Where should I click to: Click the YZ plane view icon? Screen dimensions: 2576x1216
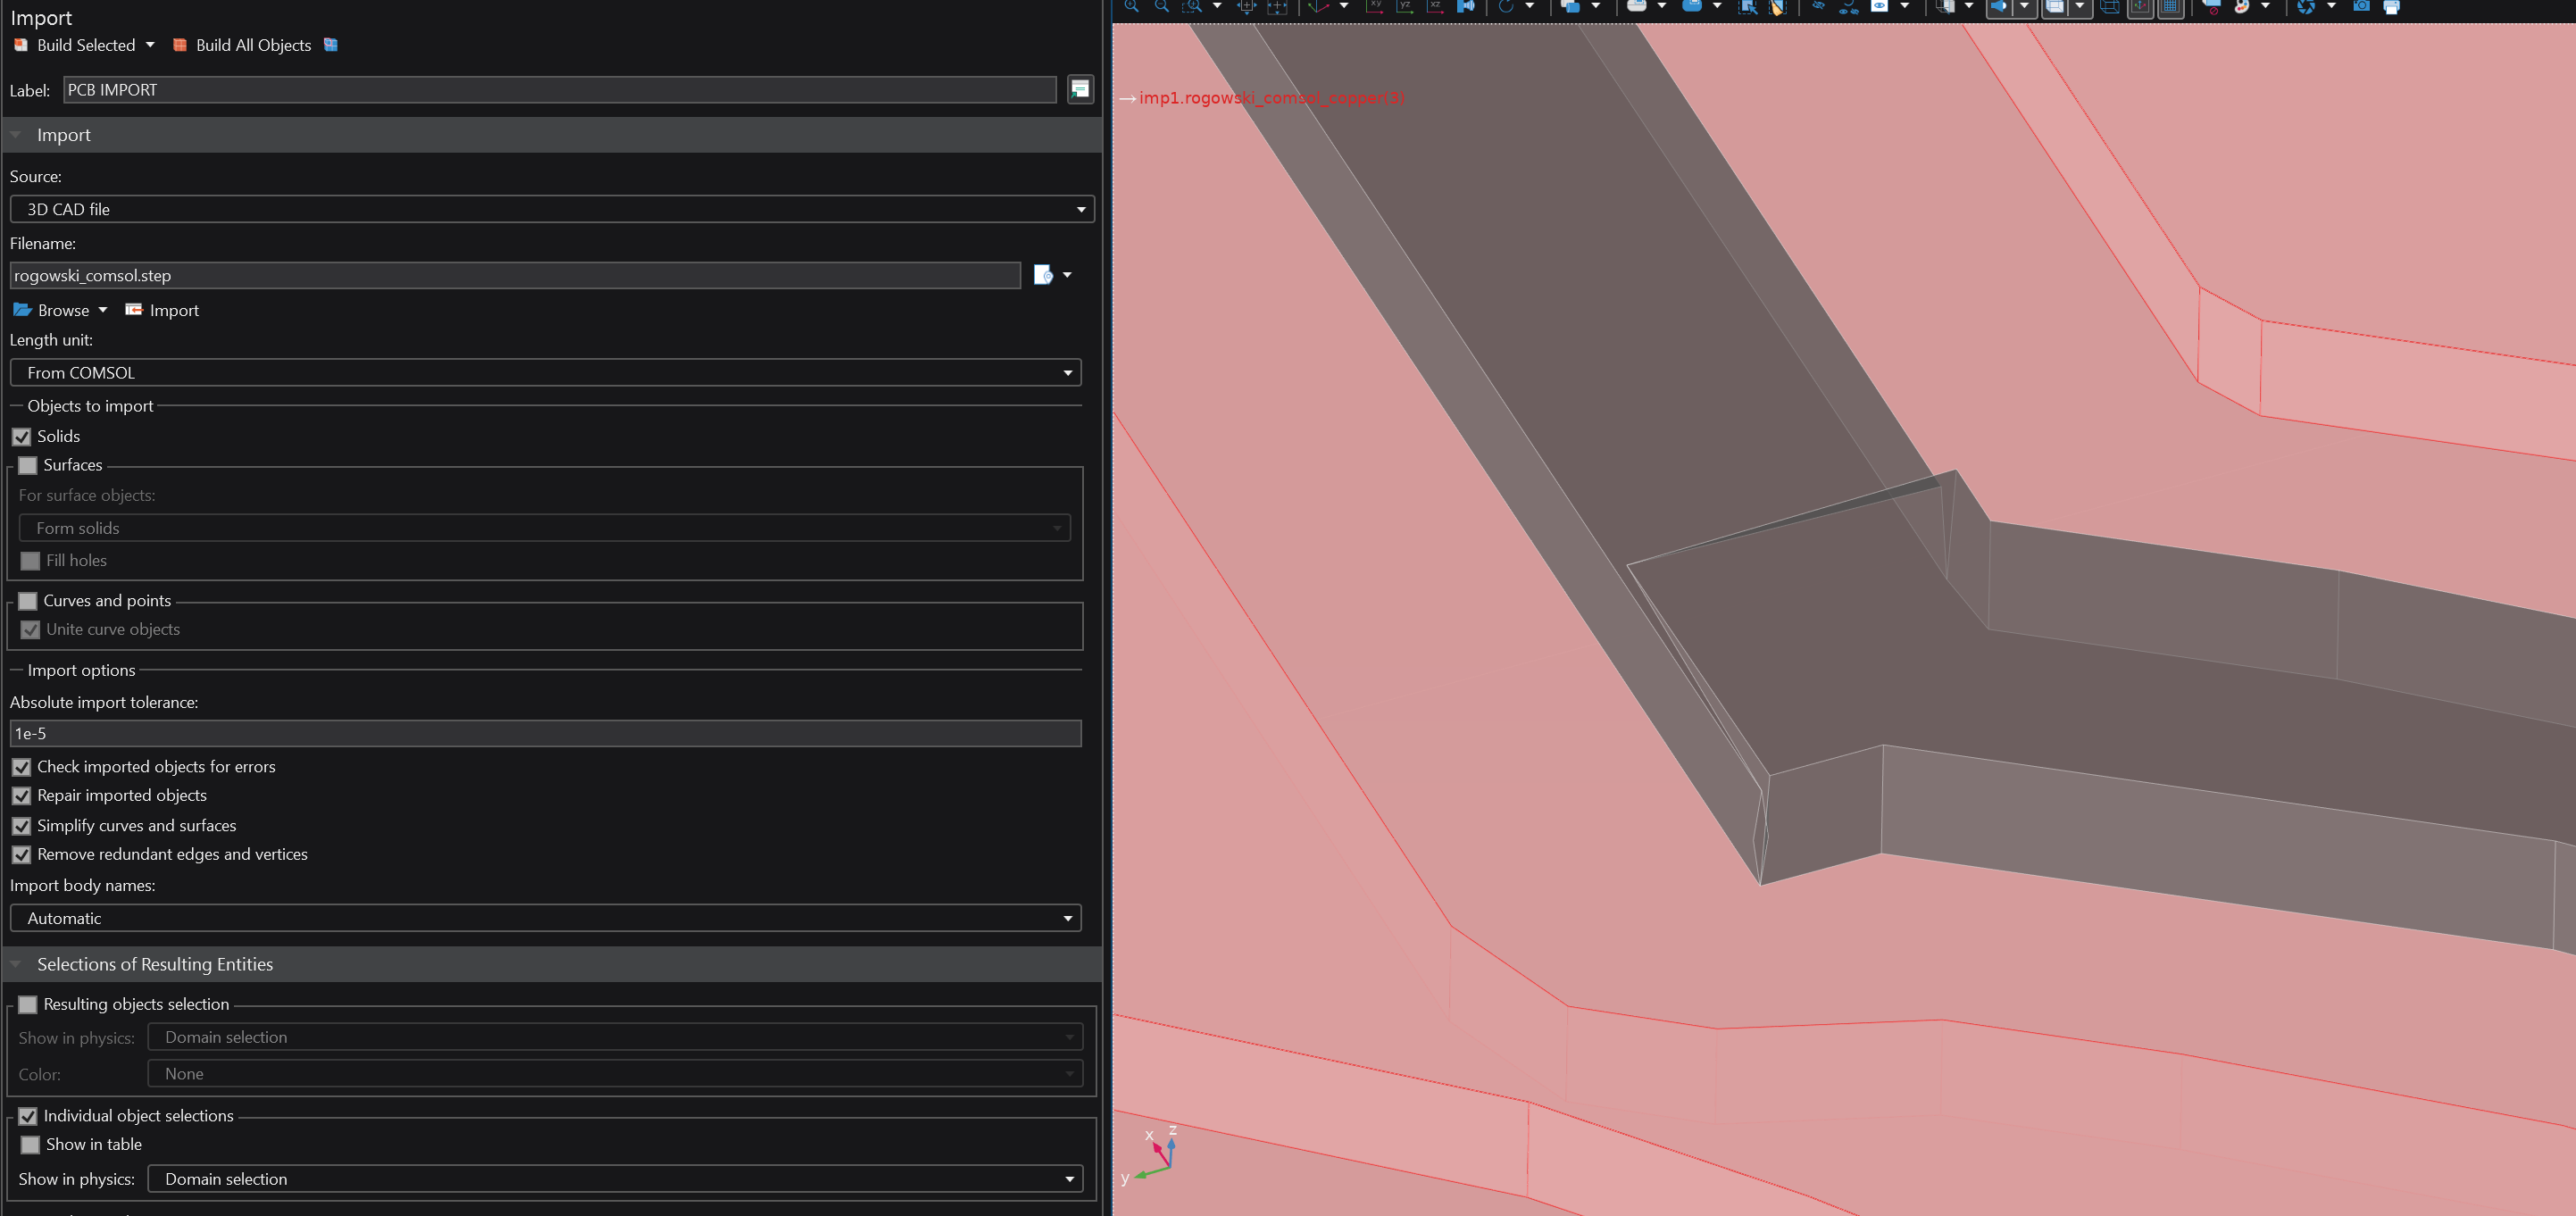tap(1404, 6)
